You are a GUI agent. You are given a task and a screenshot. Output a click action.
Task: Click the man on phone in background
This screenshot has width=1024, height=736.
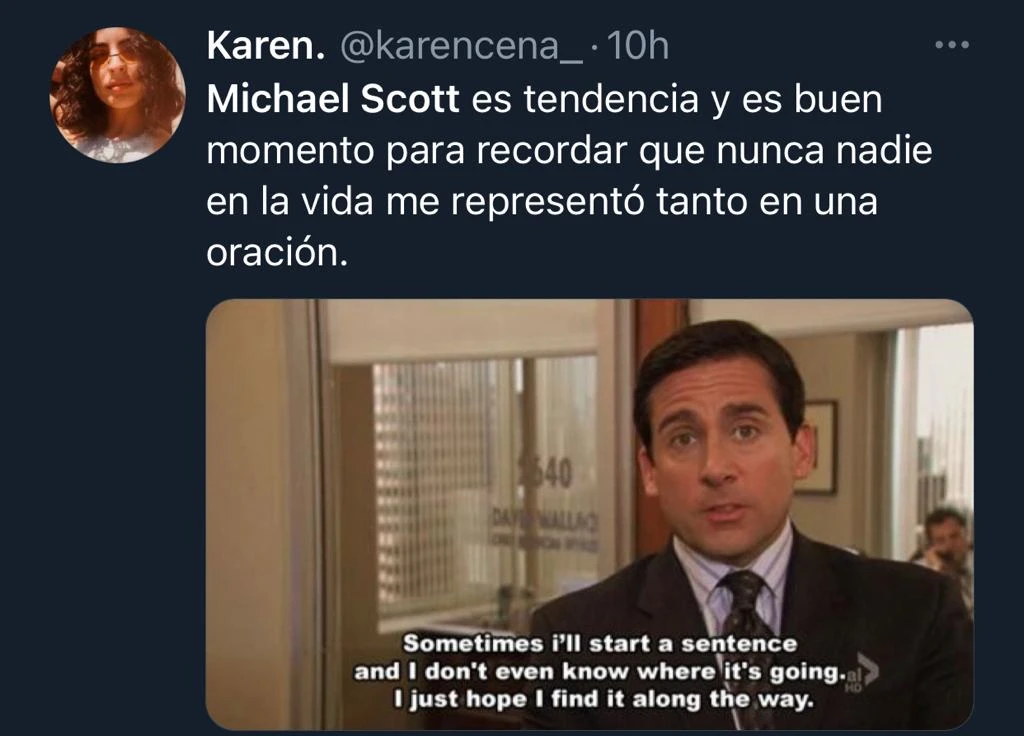[942, 540]
